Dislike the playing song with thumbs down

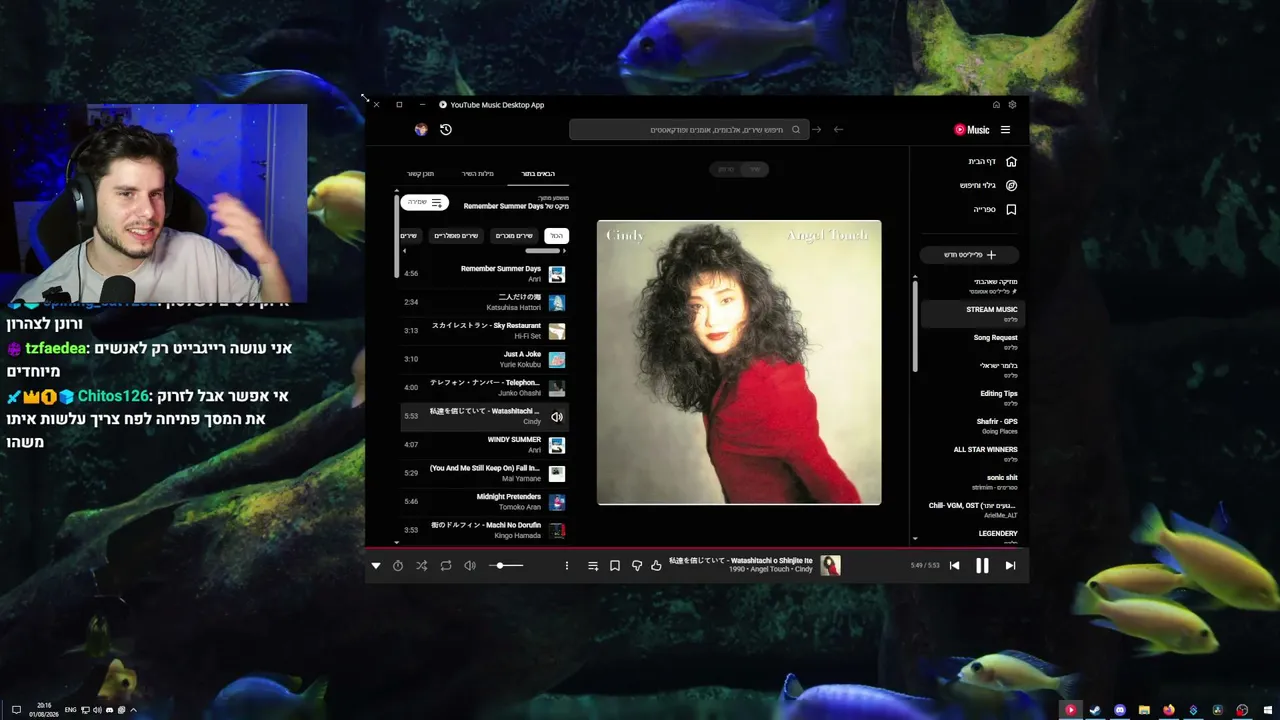coord(637,565)
